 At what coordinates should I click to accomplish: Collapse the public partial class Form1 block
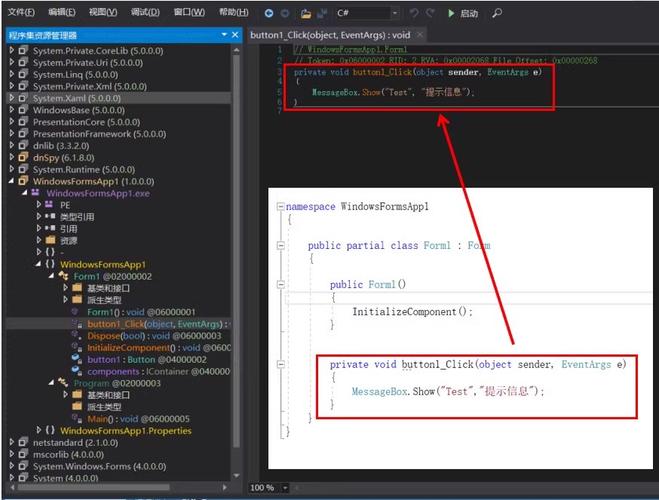point(280,245)
